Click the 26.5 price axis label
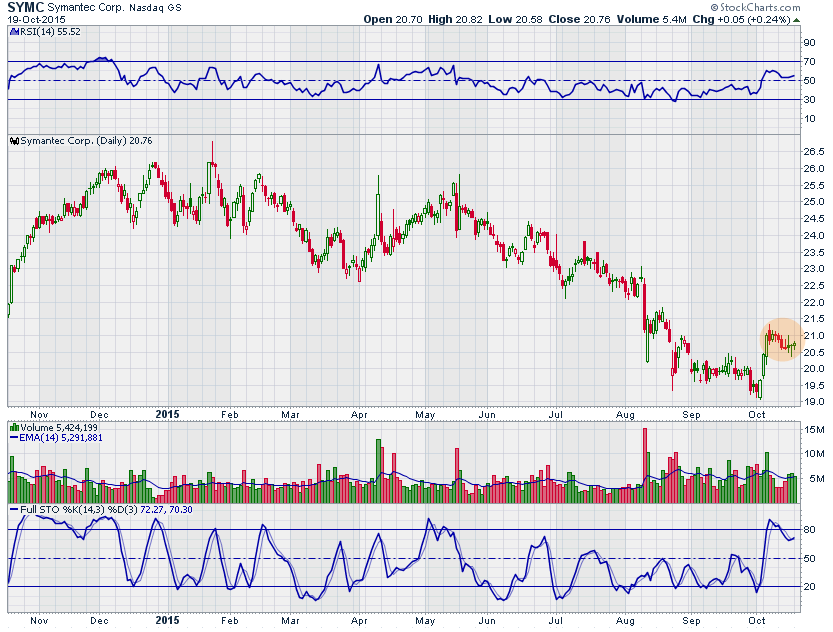This screenshot has height=632, width=833. click(x=813, y=151)
